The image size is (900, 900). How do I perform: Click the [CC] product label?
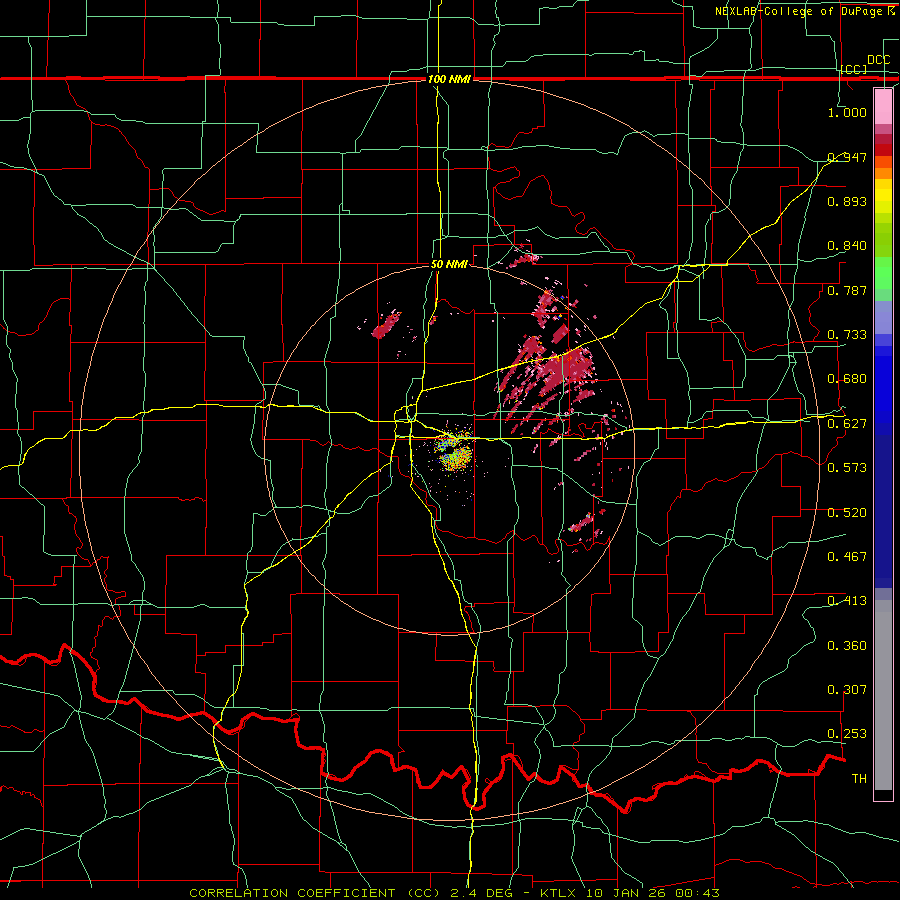click(854, 69)
